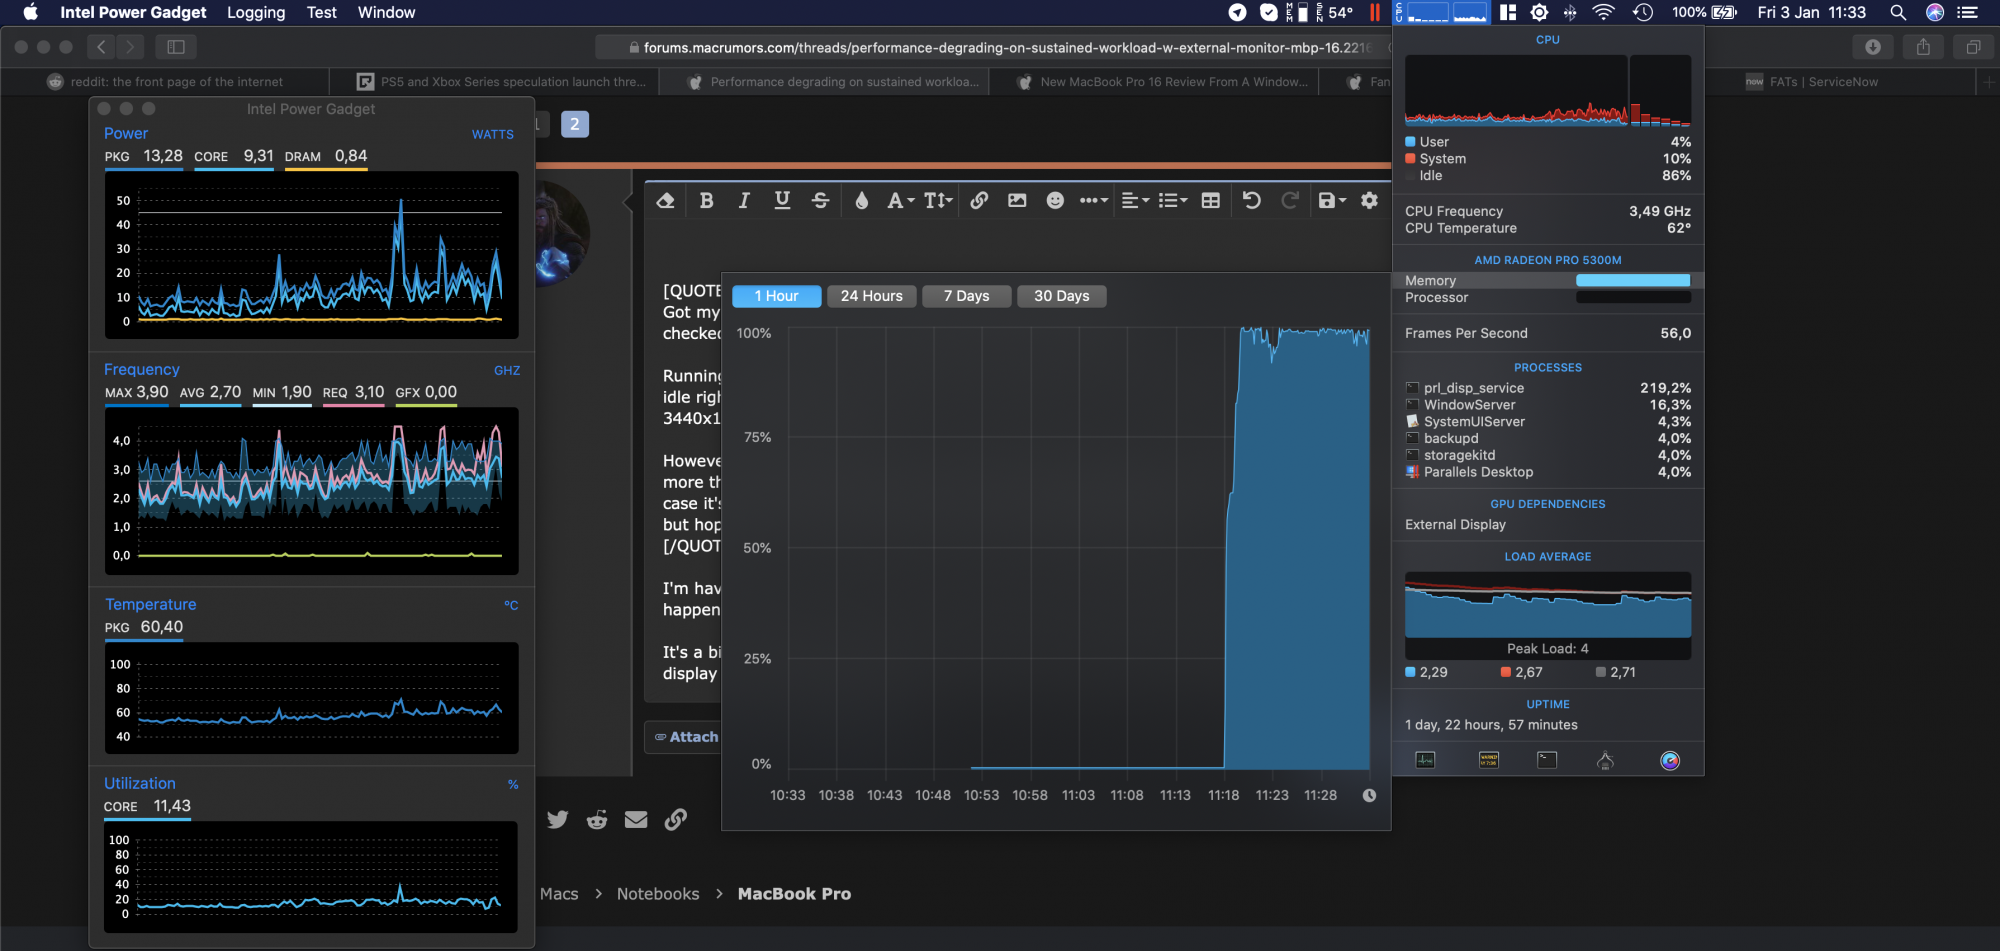Open the font size dropdown
2000x951 pixels.
click(938, 200)
